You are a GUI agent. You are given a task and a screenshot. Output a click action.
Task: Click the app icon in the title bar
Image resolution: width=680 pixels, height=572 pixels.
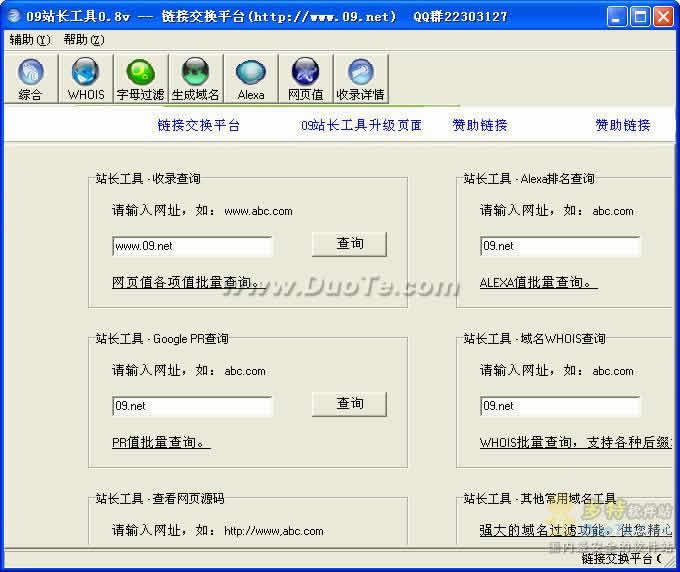pos(14,16)
